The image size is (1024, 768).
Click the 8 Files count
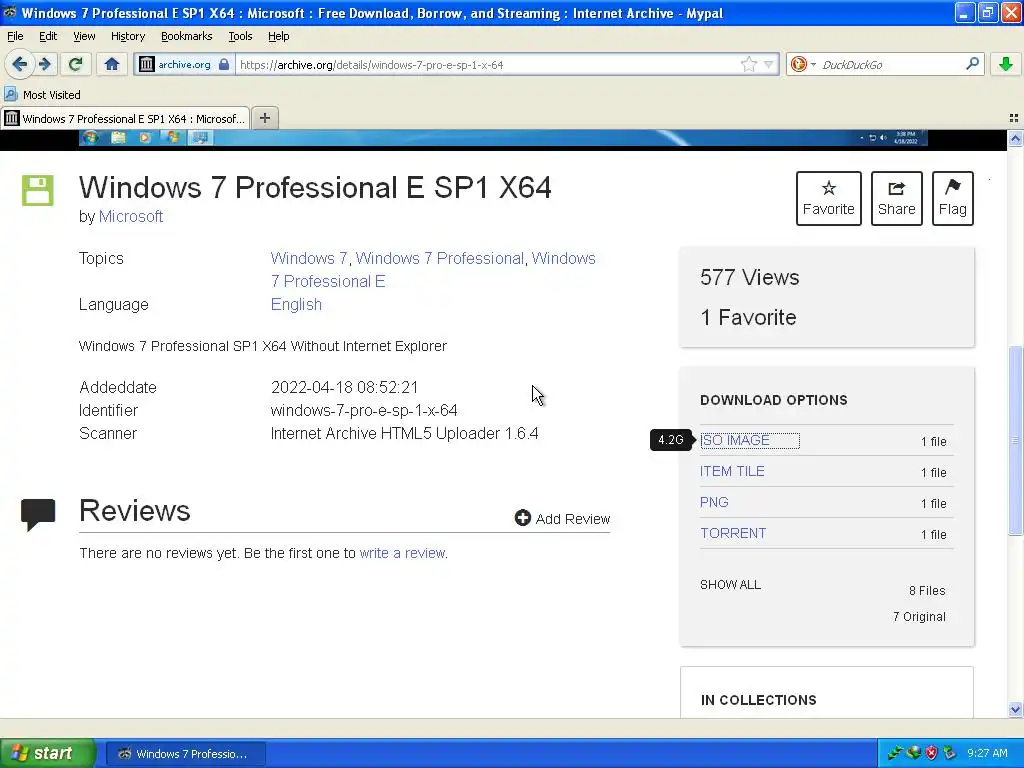pyautogui.click(x=927, y=590)
